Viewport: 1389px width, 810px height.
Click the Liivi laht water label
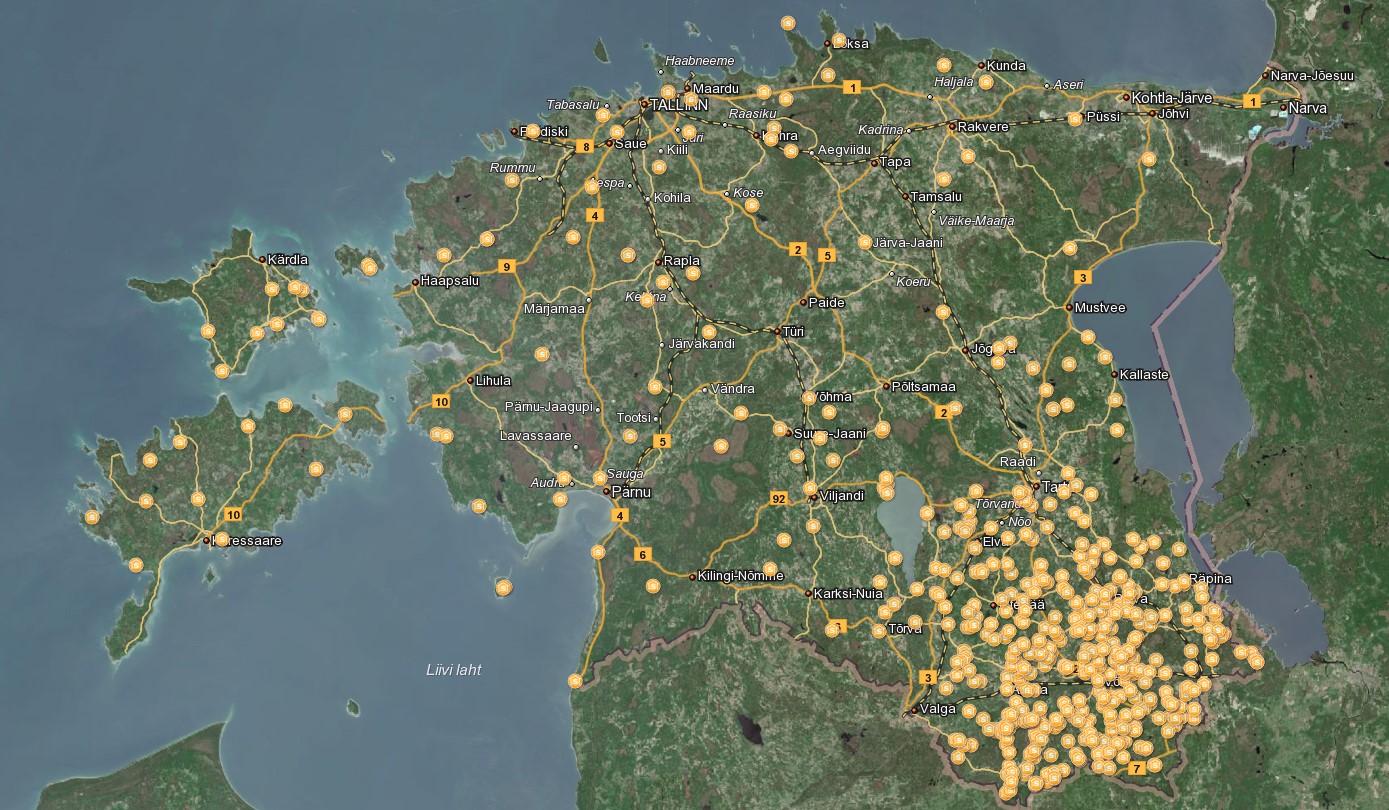[x=453, y=670]
